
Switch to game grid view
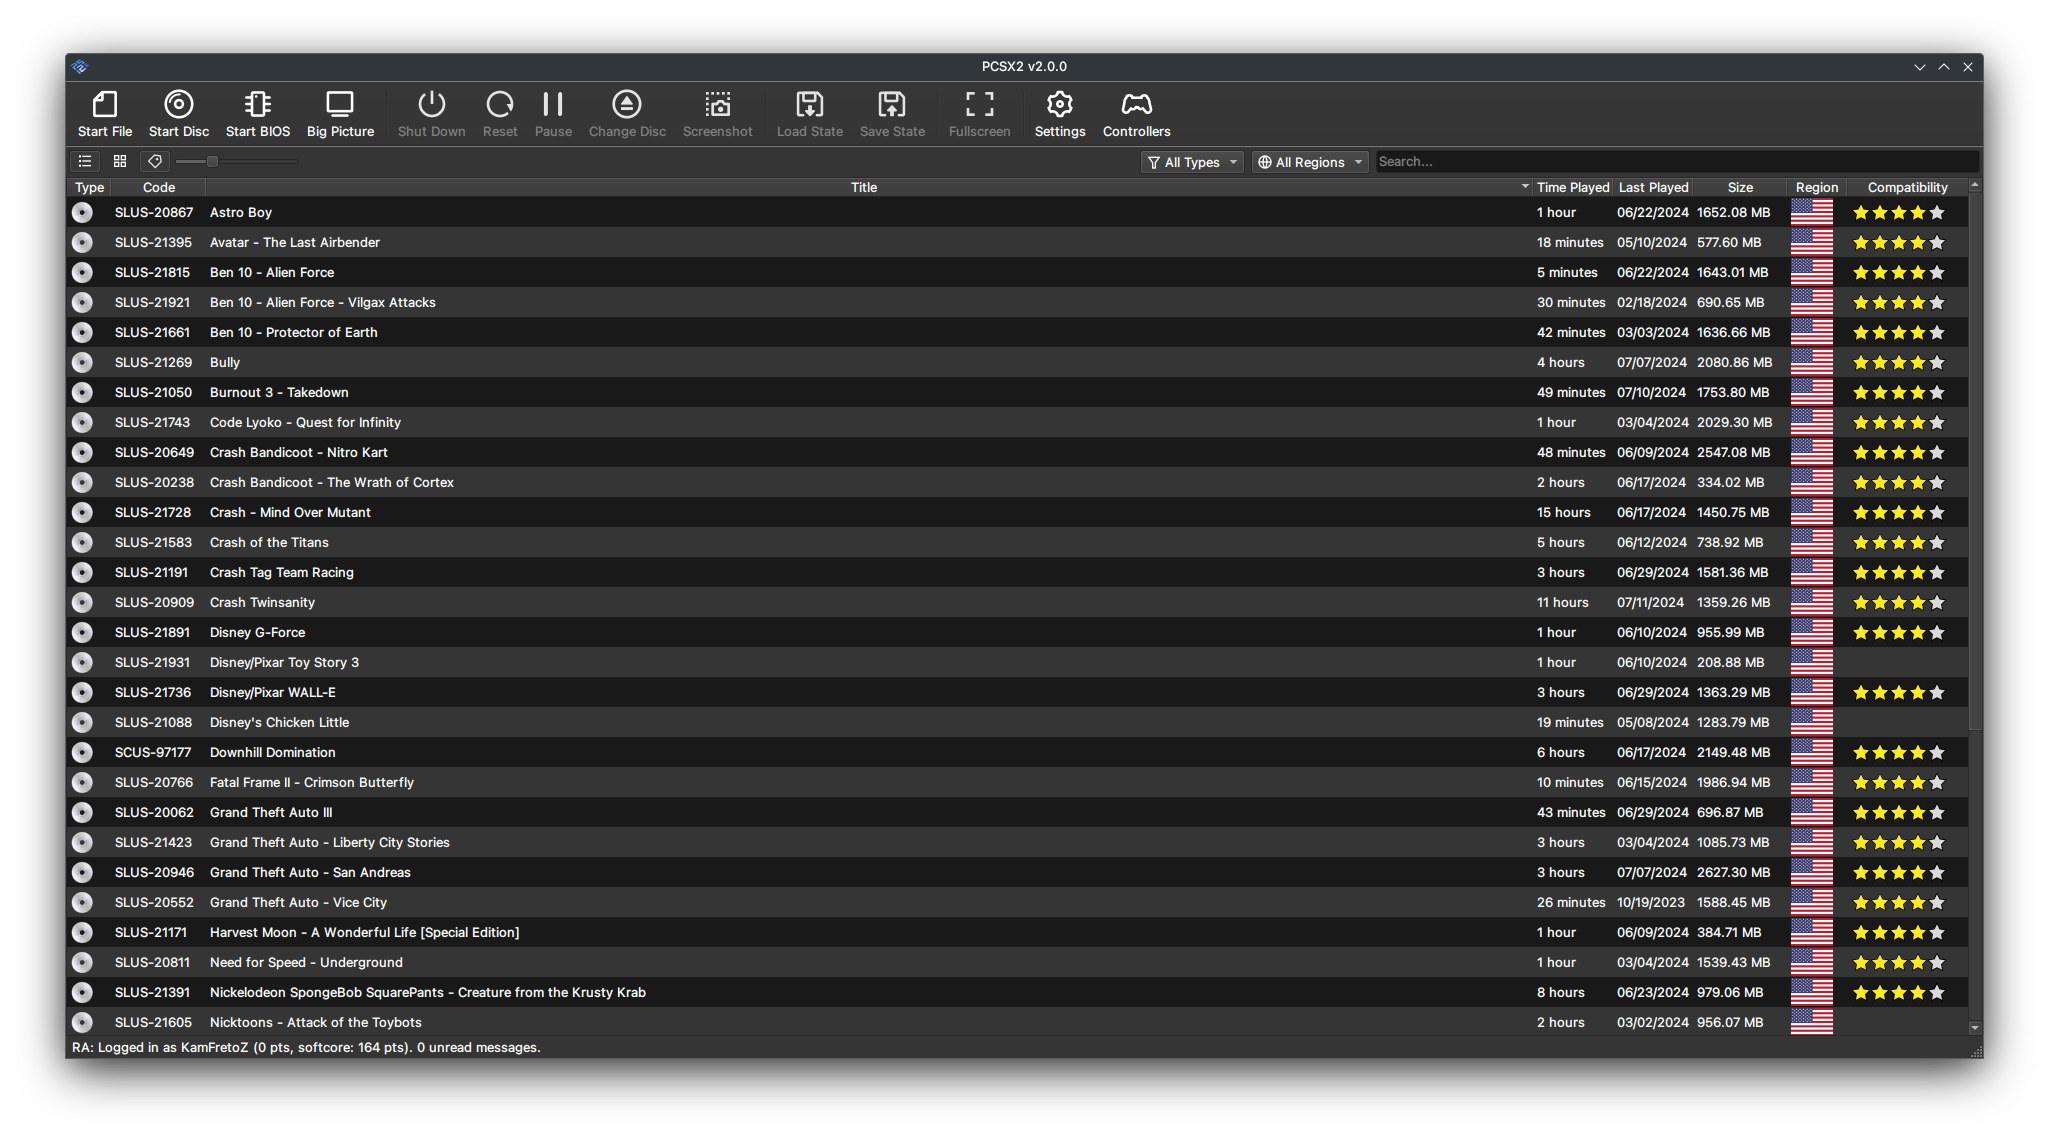coord(120,161)
